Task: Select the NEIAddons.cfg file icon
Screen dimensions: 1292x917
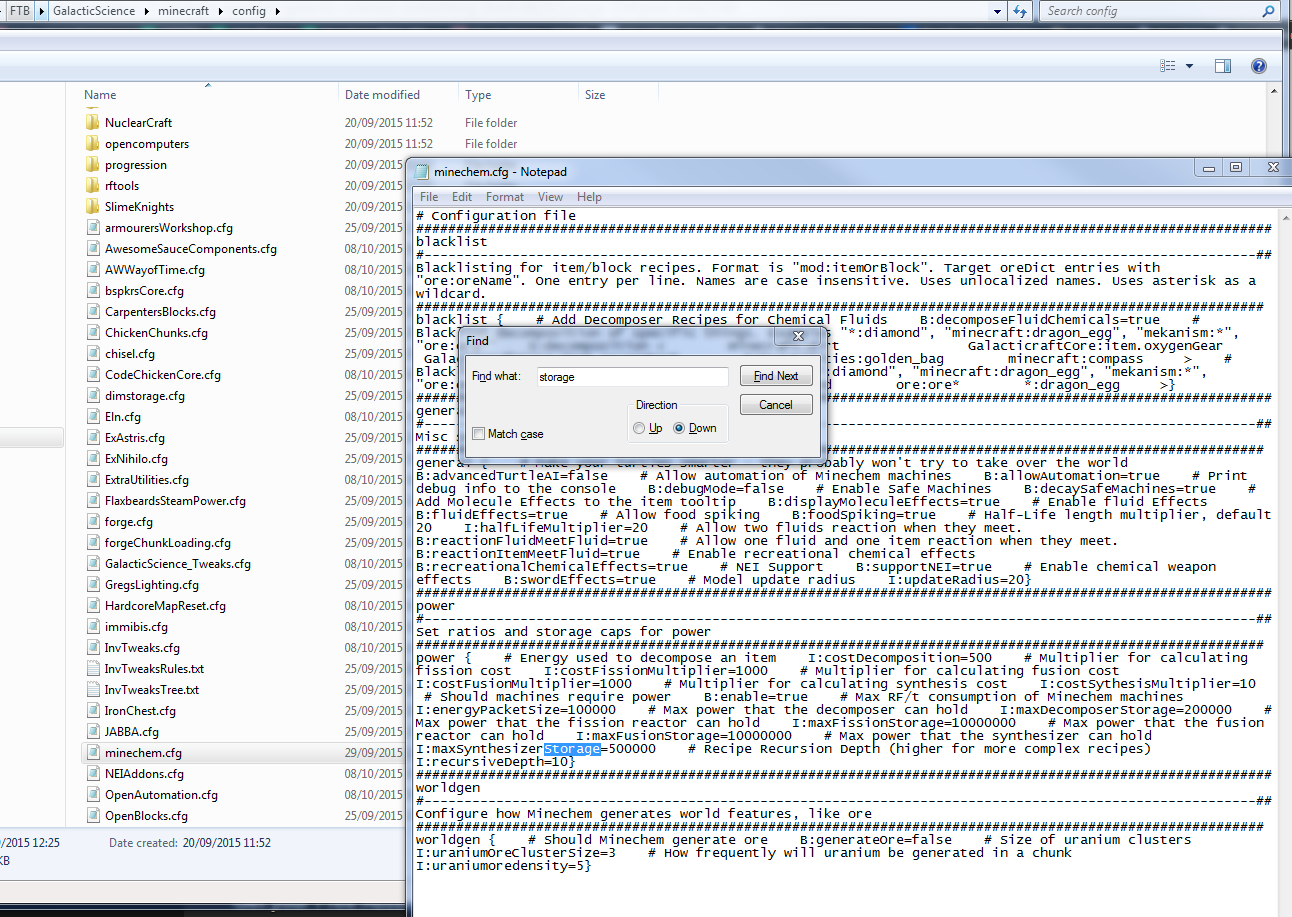Action: (x=92, y=774)
